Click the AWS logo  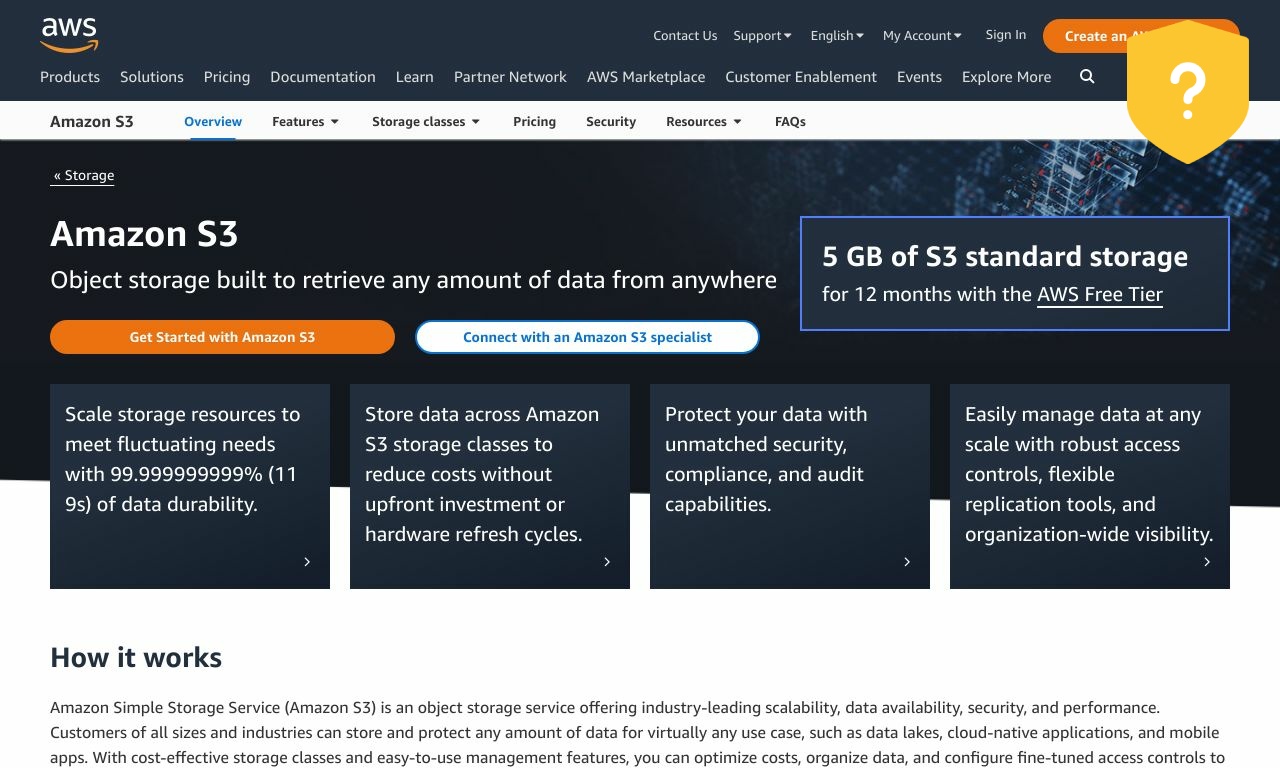[x=69, y=35]
